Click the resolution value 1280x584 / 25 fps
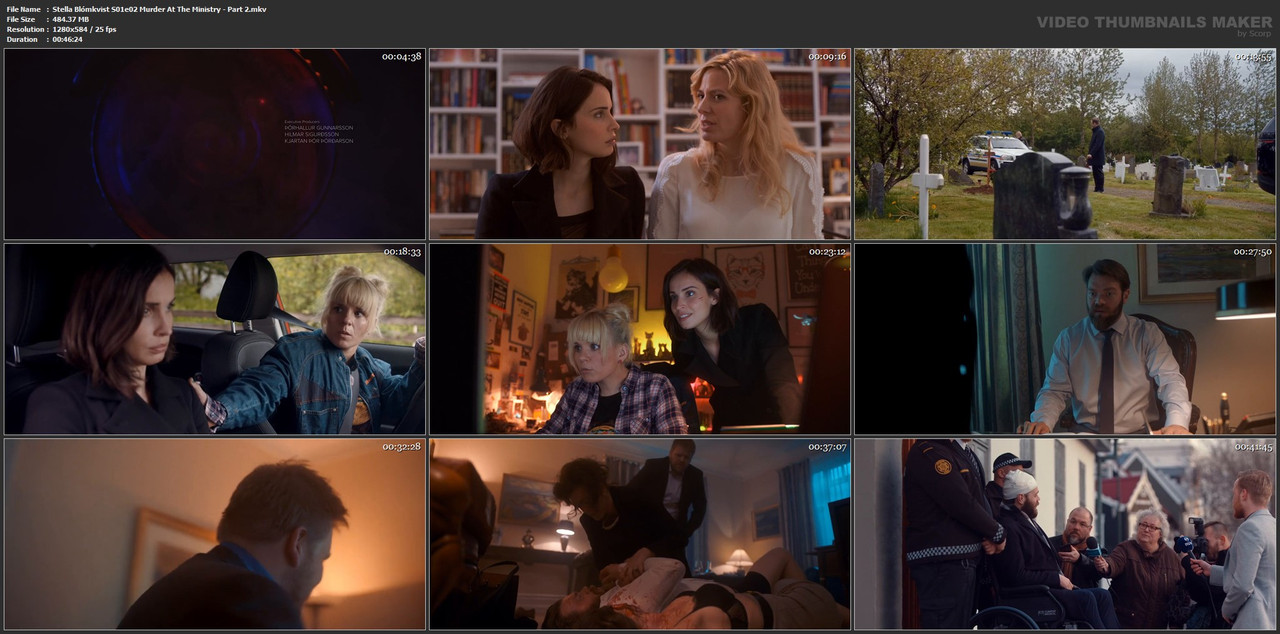The height and width of the screenshot is (634, 1280). [84, 29]
